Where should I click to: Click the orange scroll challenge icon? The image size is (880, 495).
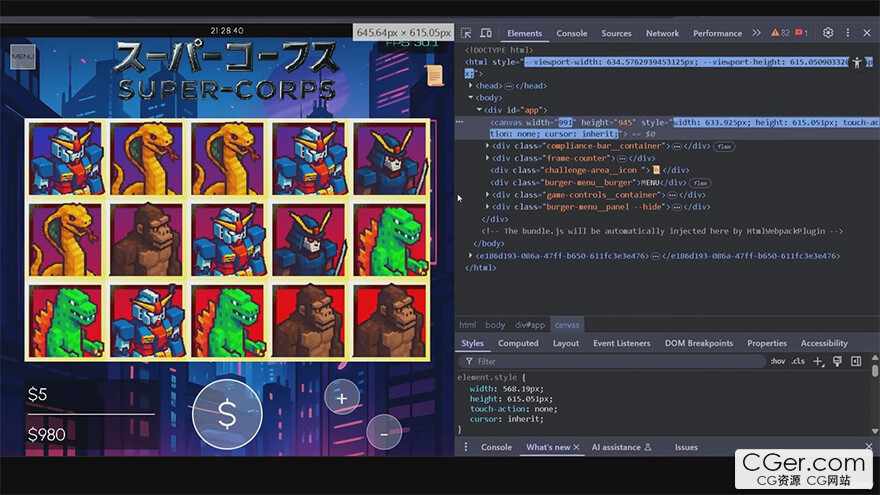(x=435, y=75)
